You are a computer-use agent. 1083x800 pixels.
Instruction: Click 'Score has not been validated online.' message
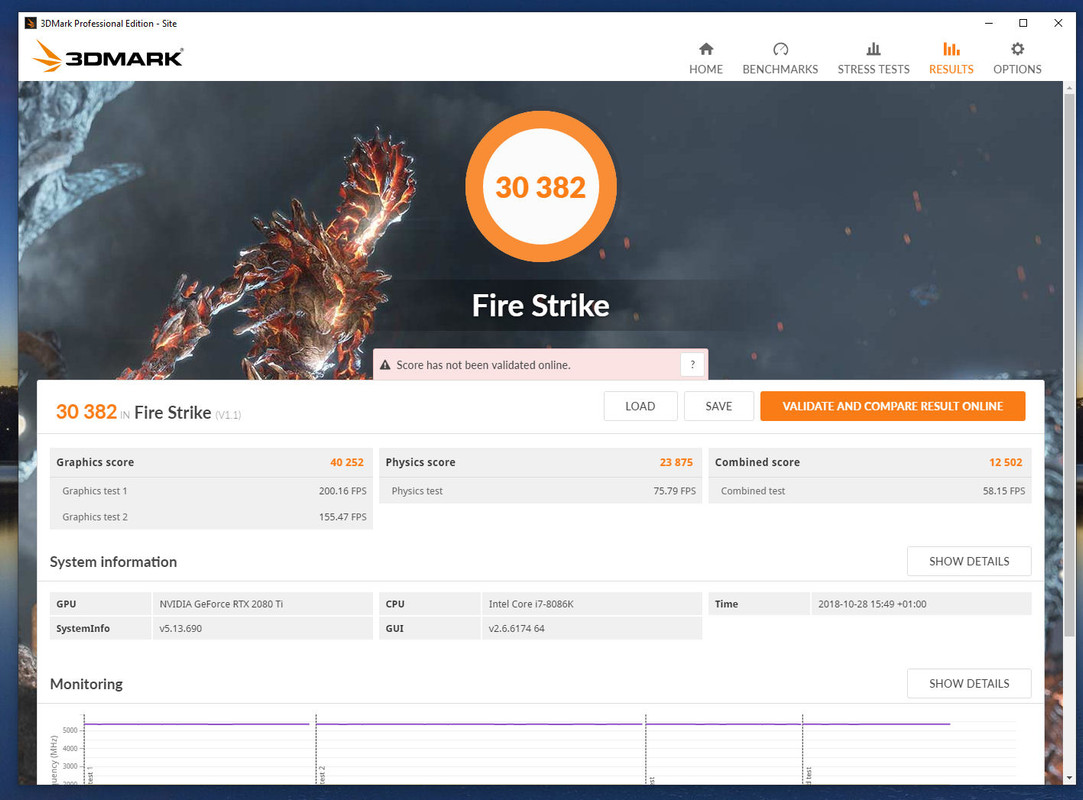click(x=483, y=365)
